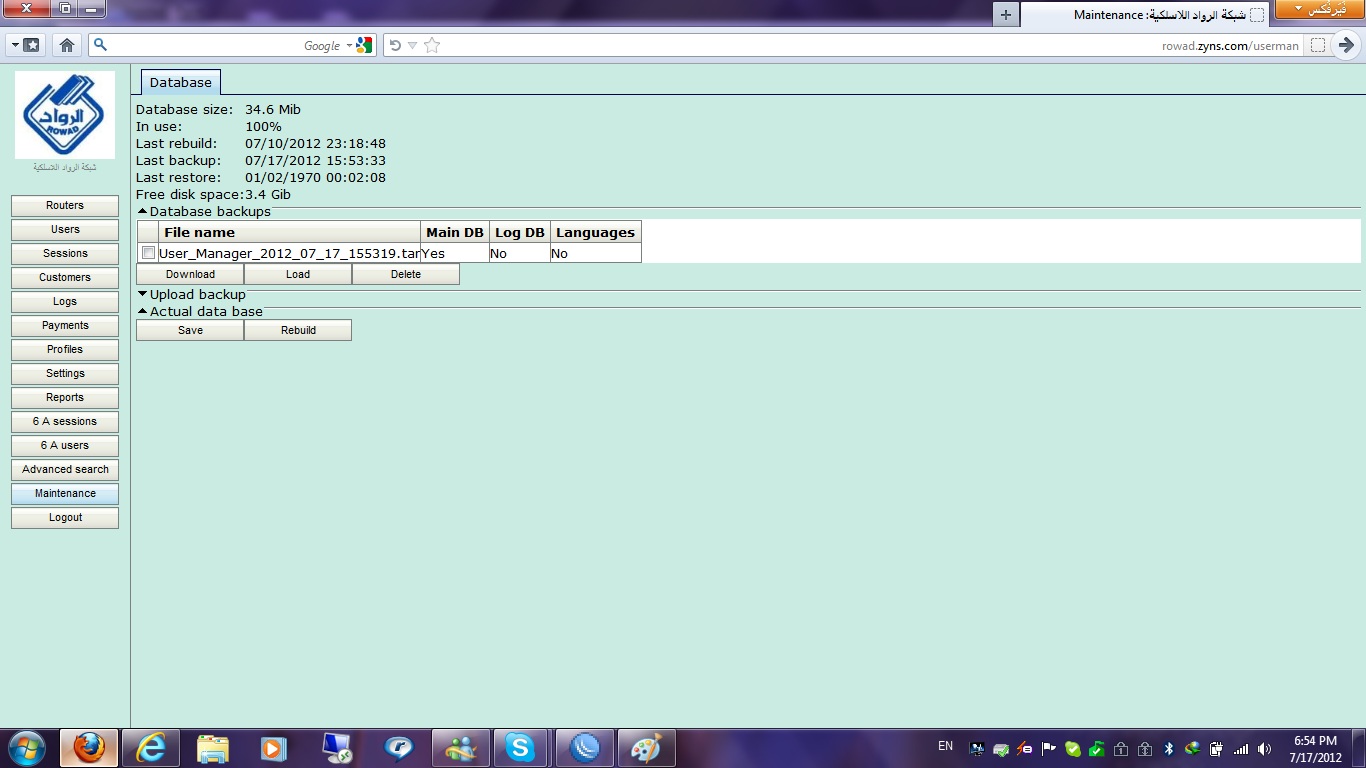The height and width of the screenshot is (768, 1366).
Task: Click the Log DB column header
Action: click(520, 232)
